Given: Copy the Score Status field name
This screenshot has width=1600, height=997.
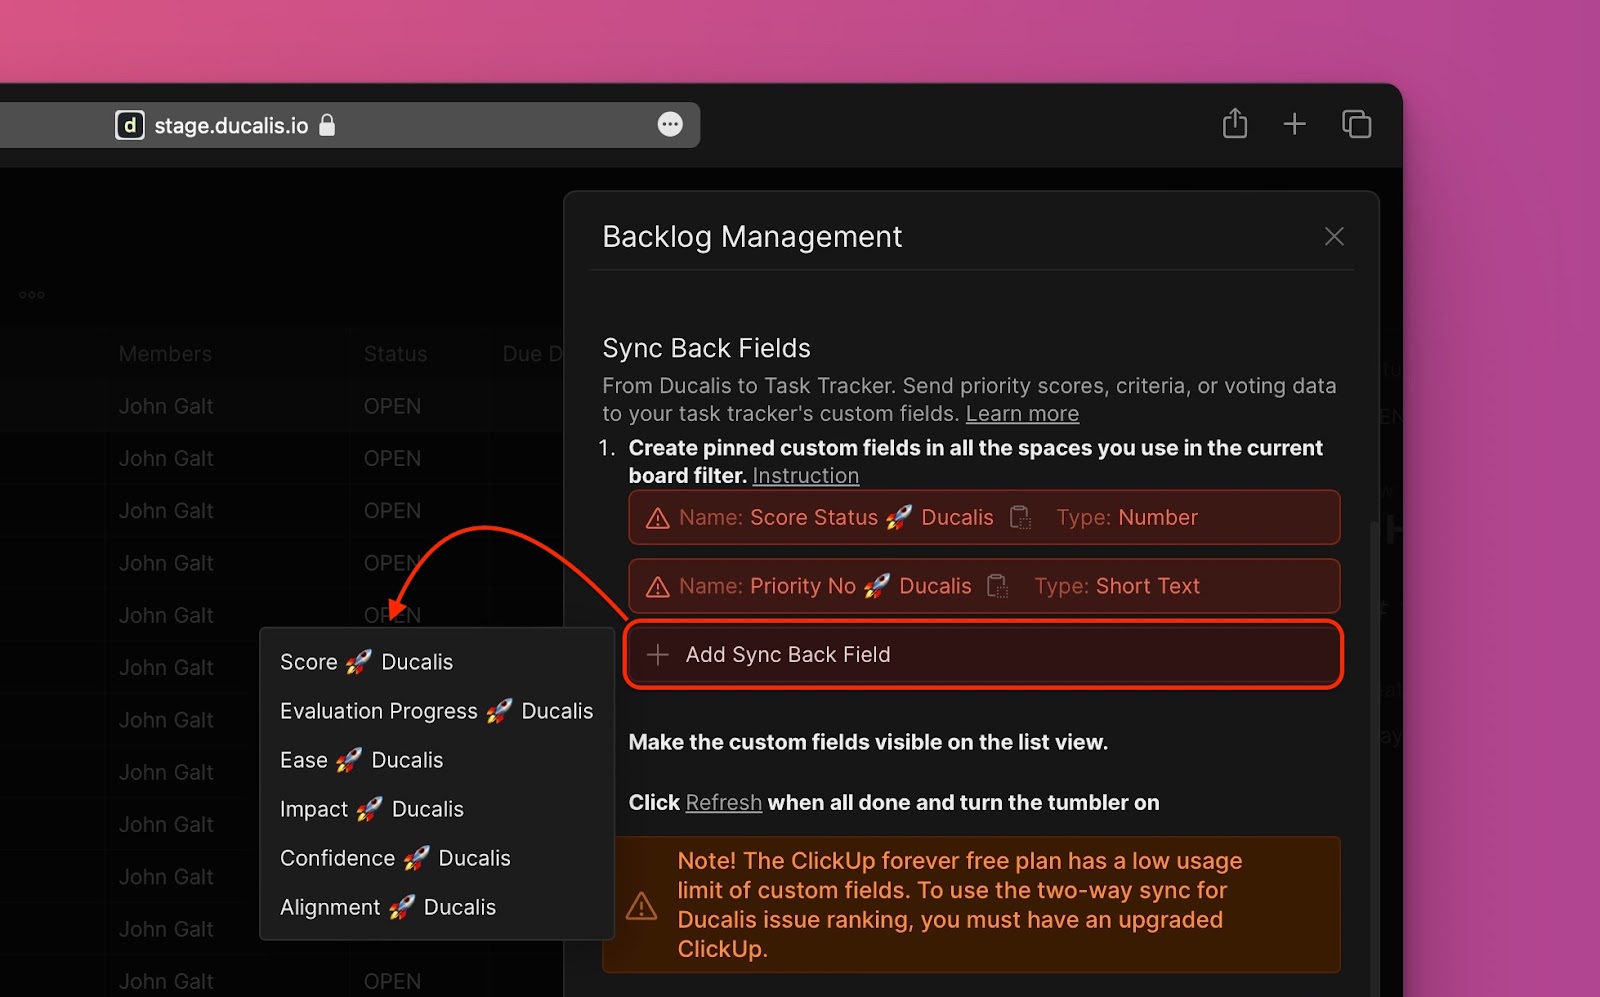Looking at the screenshot, I should [1020, 517].
